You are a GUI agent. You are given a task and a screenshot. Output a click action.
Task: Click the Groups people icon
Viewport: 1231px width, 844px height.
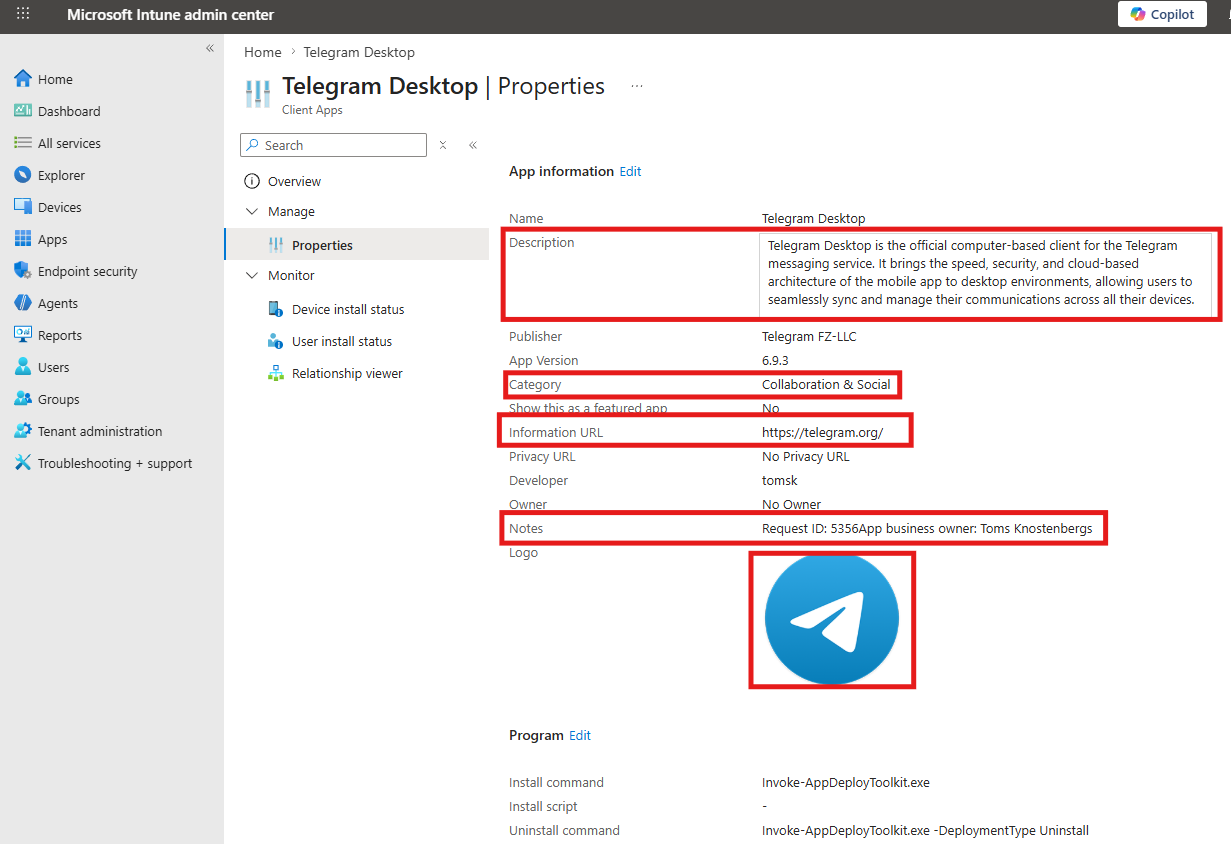(23, 399)
